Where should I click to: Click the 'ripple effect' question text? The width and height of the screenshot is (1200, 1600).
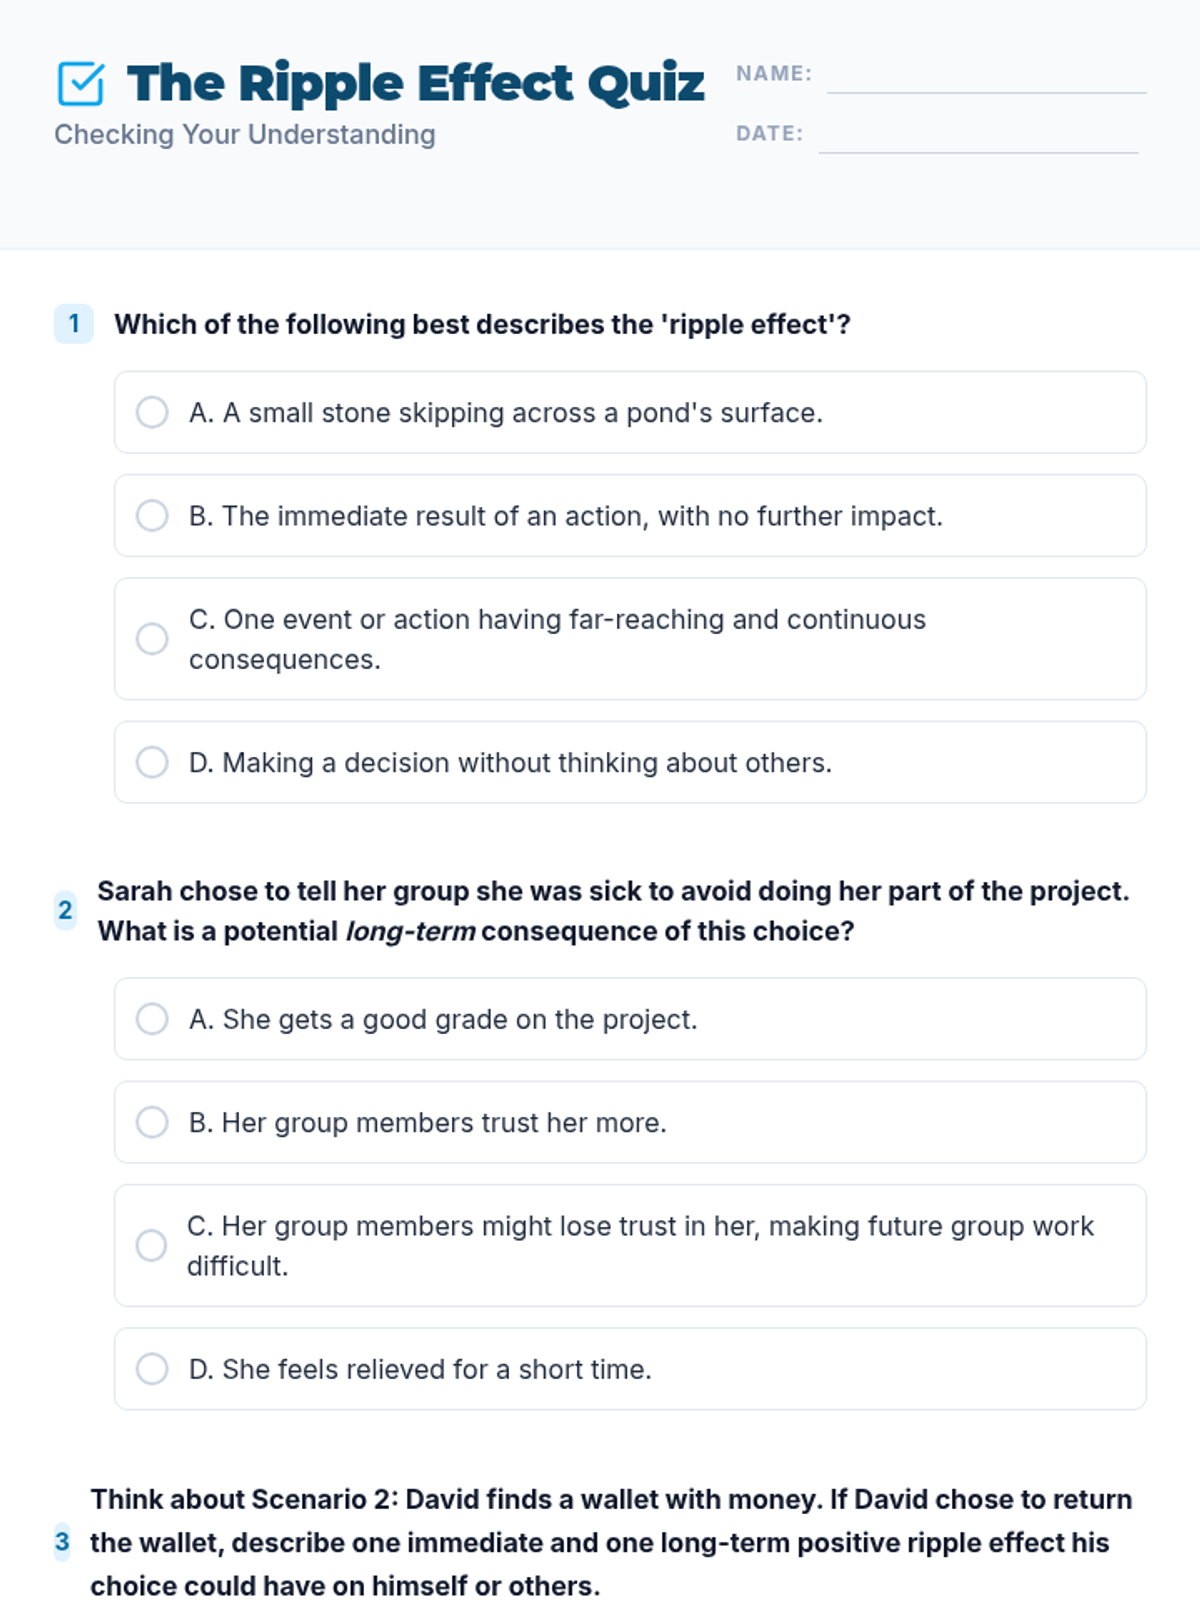(x=482, y=324)
